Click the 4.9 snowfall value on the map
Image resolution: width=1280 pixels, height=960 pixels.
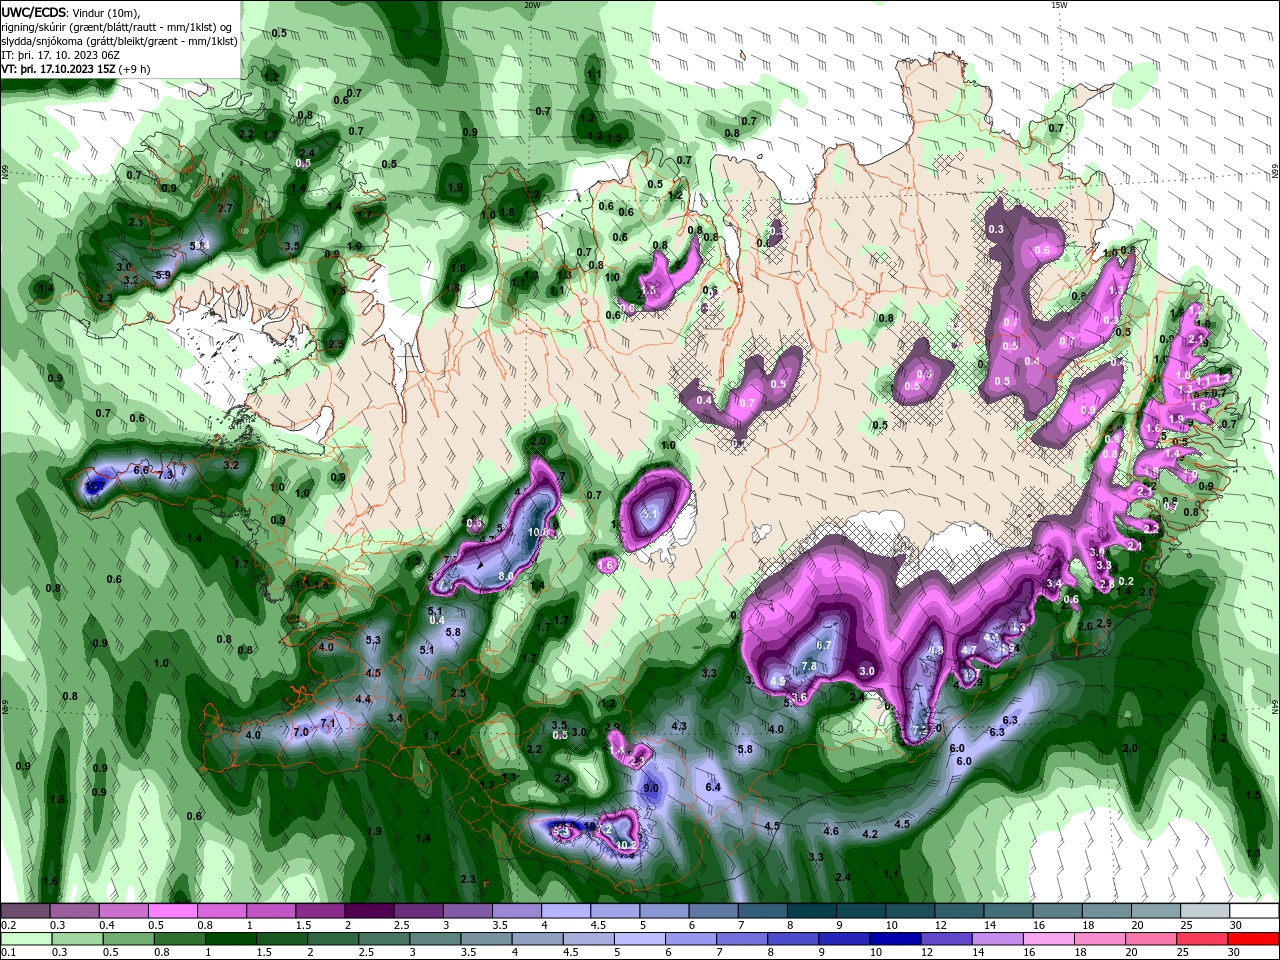pos(778,681)
